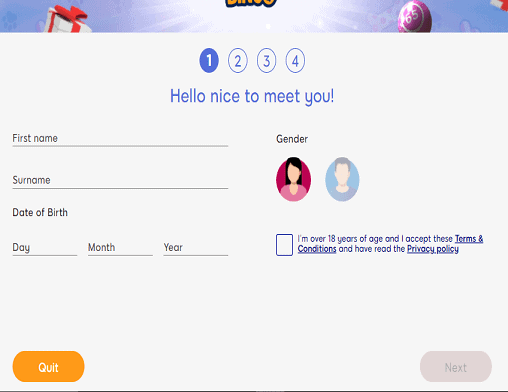This screenshot has width=508, height=392.
Task: Go to registration step 3 circle
Action: tap(266, 61)
